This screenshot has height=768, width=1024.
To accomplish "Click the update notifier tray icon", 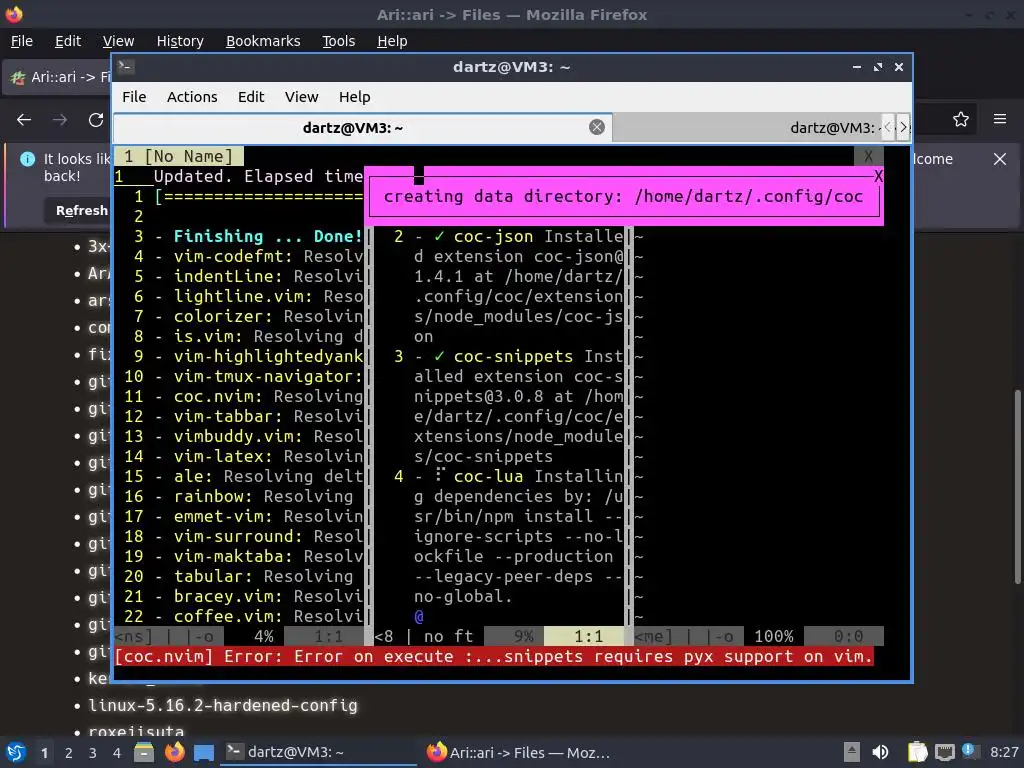I will [x=970, y=751].
